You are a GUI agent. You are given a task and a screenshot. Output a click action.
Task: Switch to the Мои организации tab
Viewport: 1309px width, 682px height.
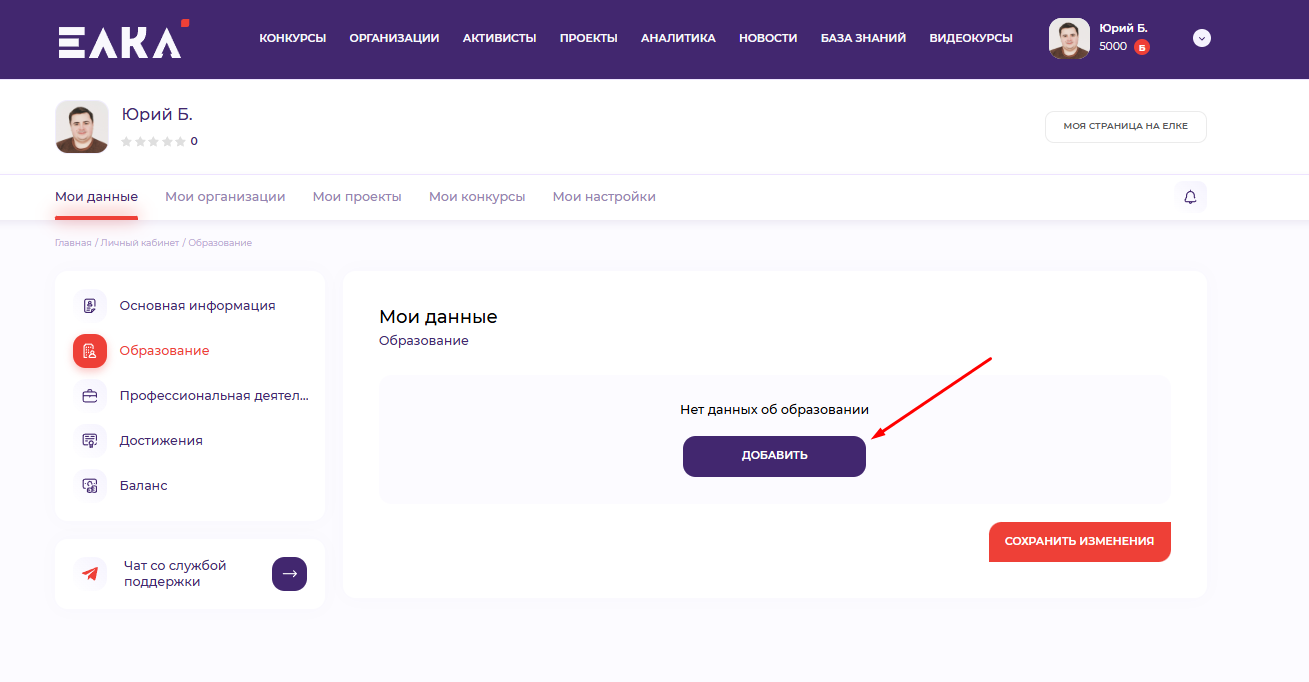tap(225, 197)
